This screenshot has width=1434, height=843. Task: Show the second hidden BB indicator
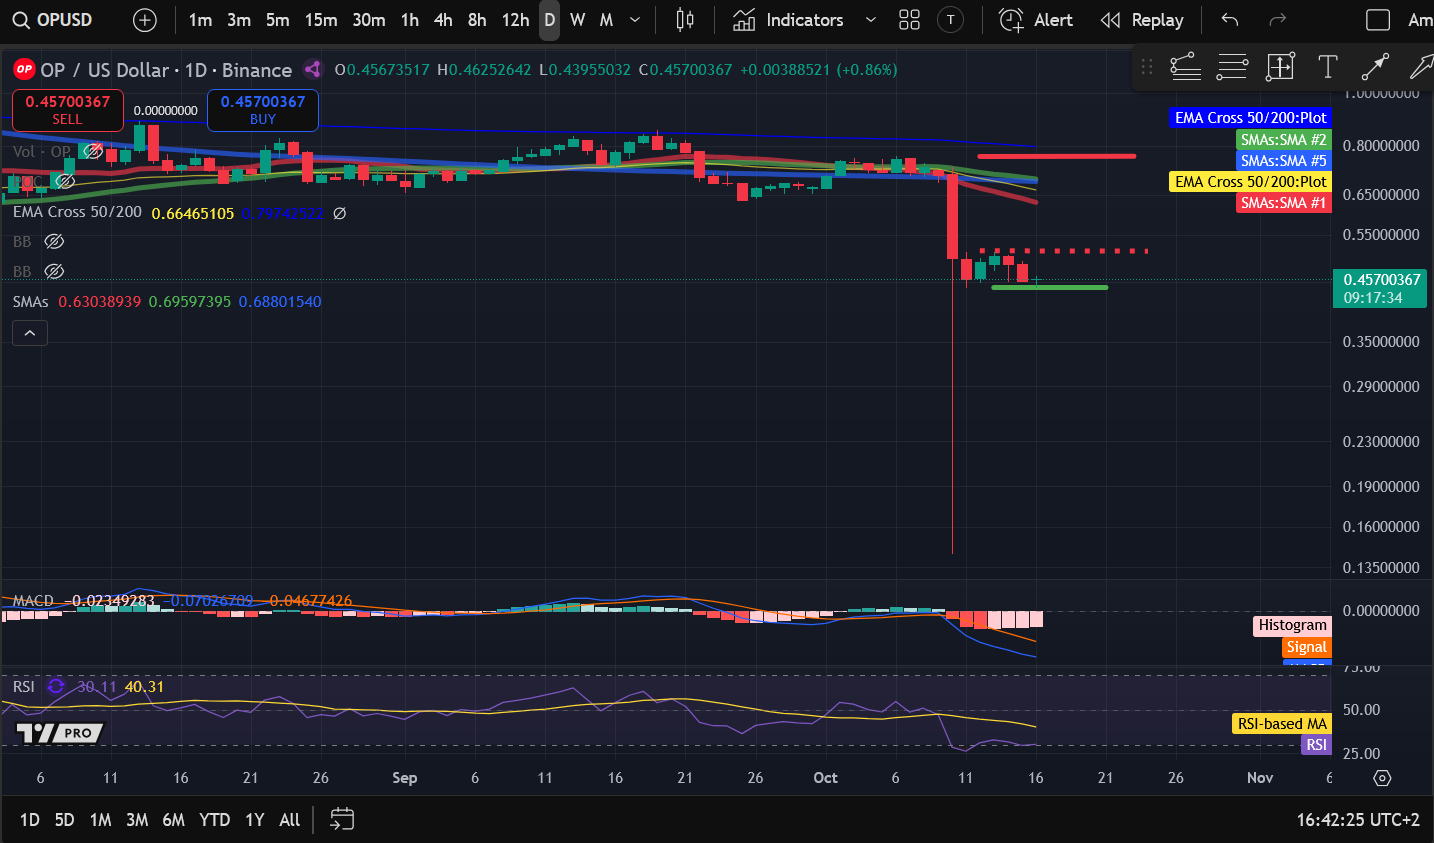[55, 272]
